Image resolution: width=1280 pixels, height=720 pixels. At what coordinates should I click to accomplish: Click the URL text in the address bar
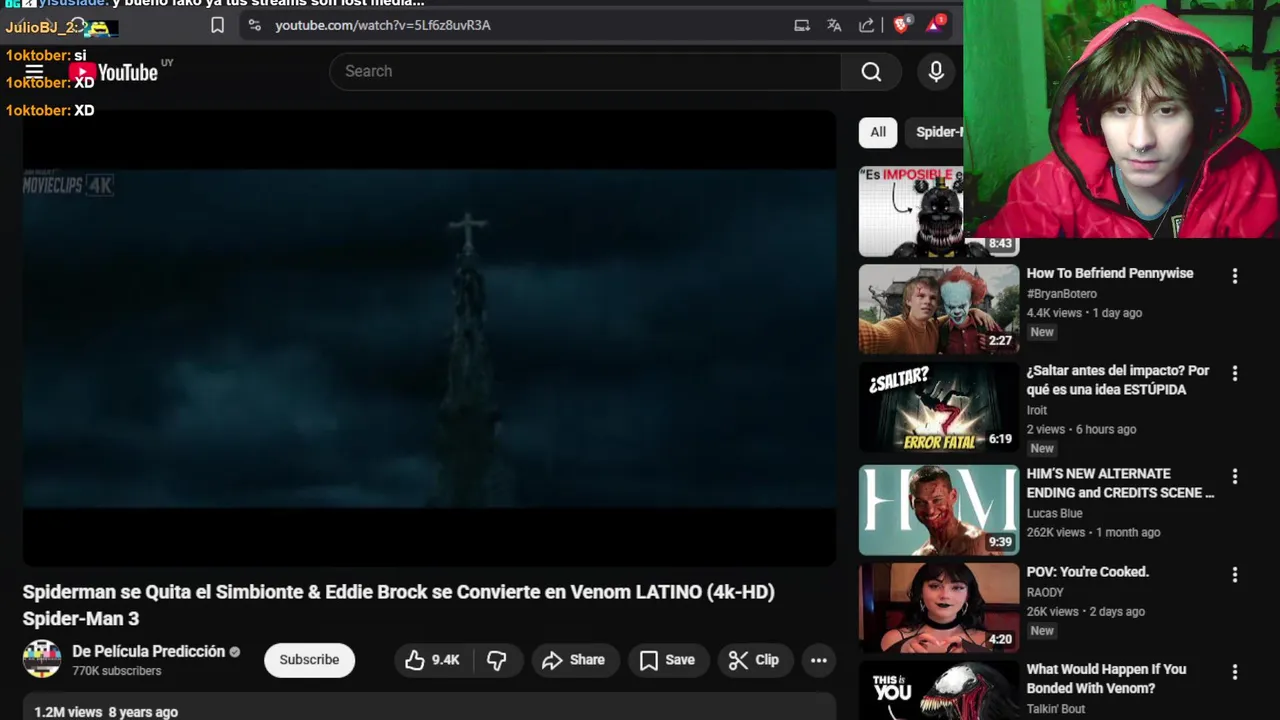click(383, 25)
